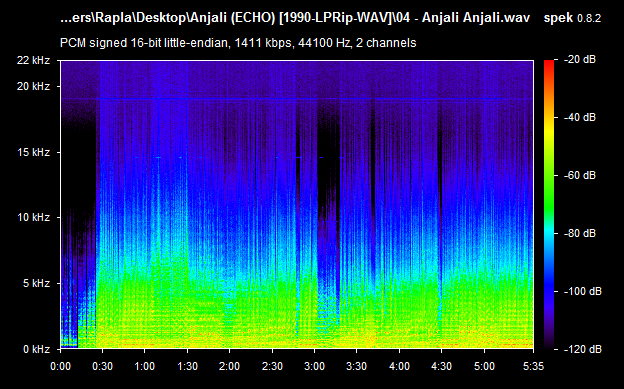
Task: Click the 'spek' program name label
Action: click(558, 18)
